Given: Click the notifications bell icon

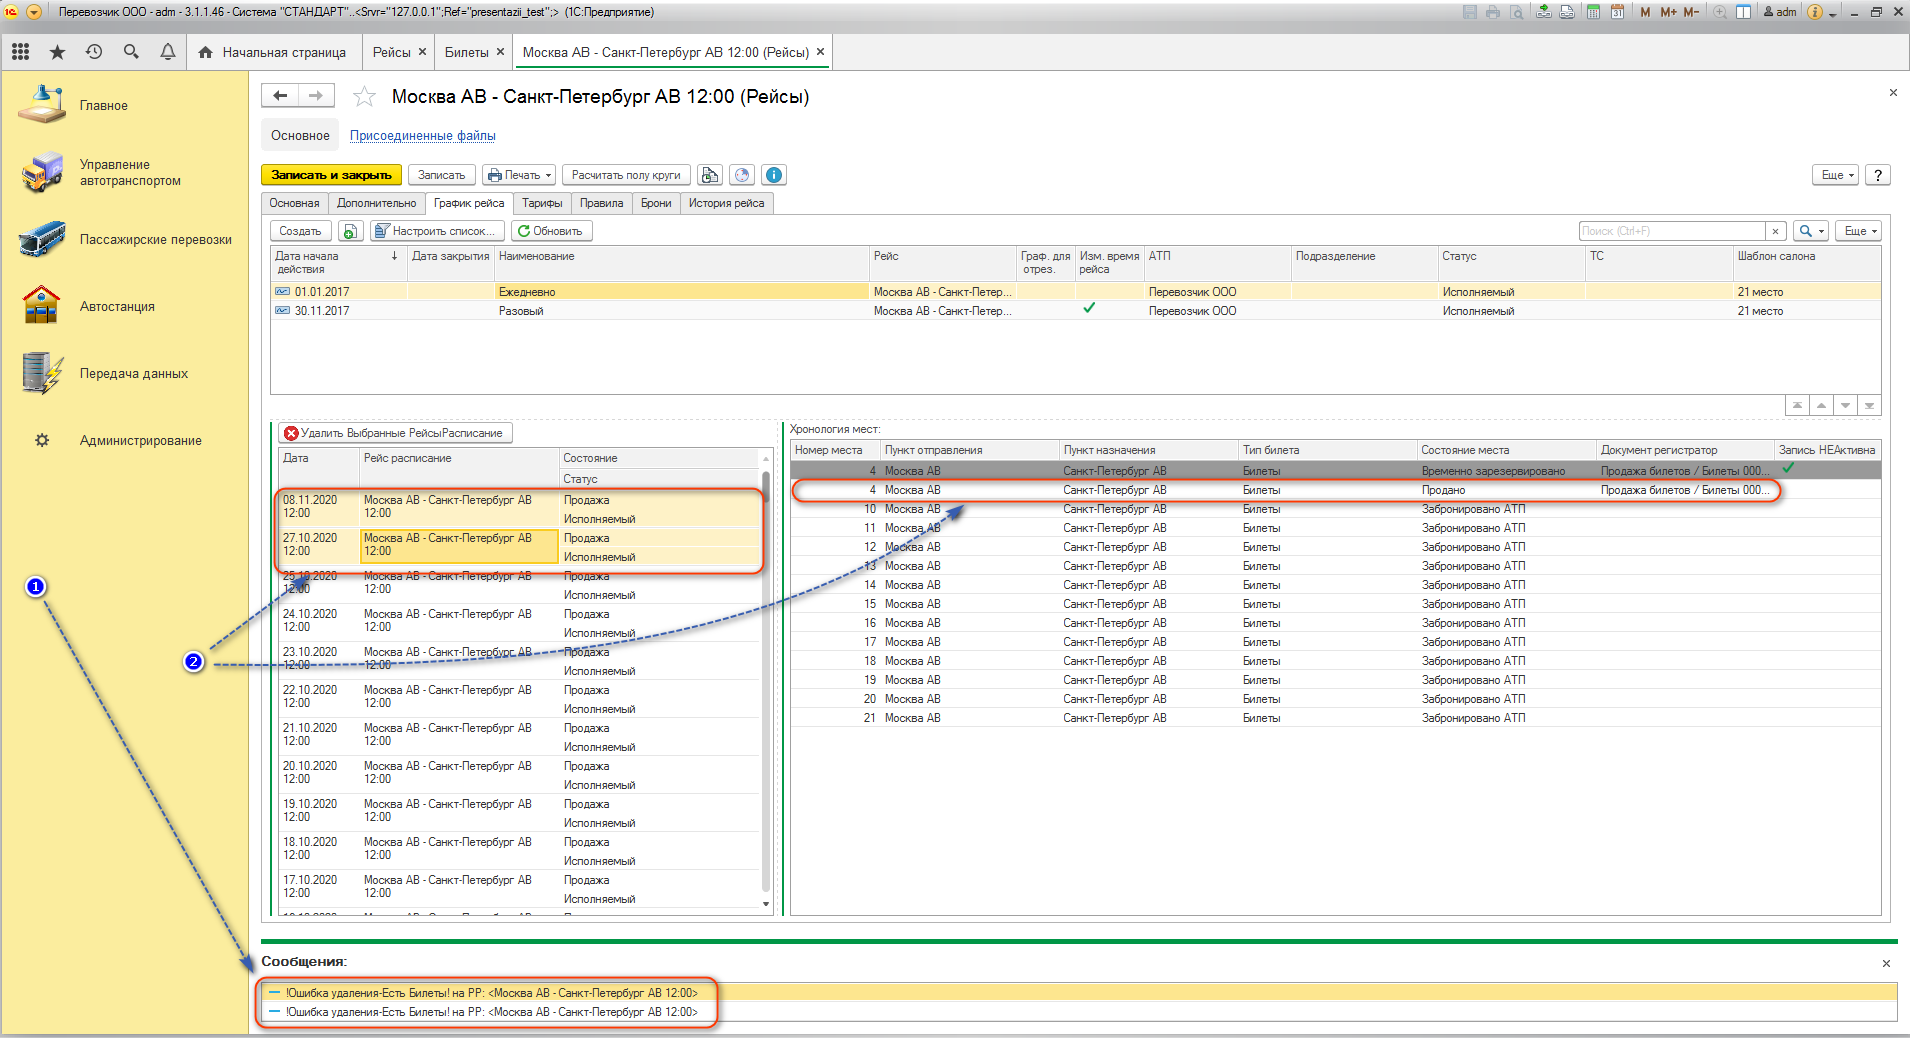Looking at the screenshot, I should tap(167, 52).
